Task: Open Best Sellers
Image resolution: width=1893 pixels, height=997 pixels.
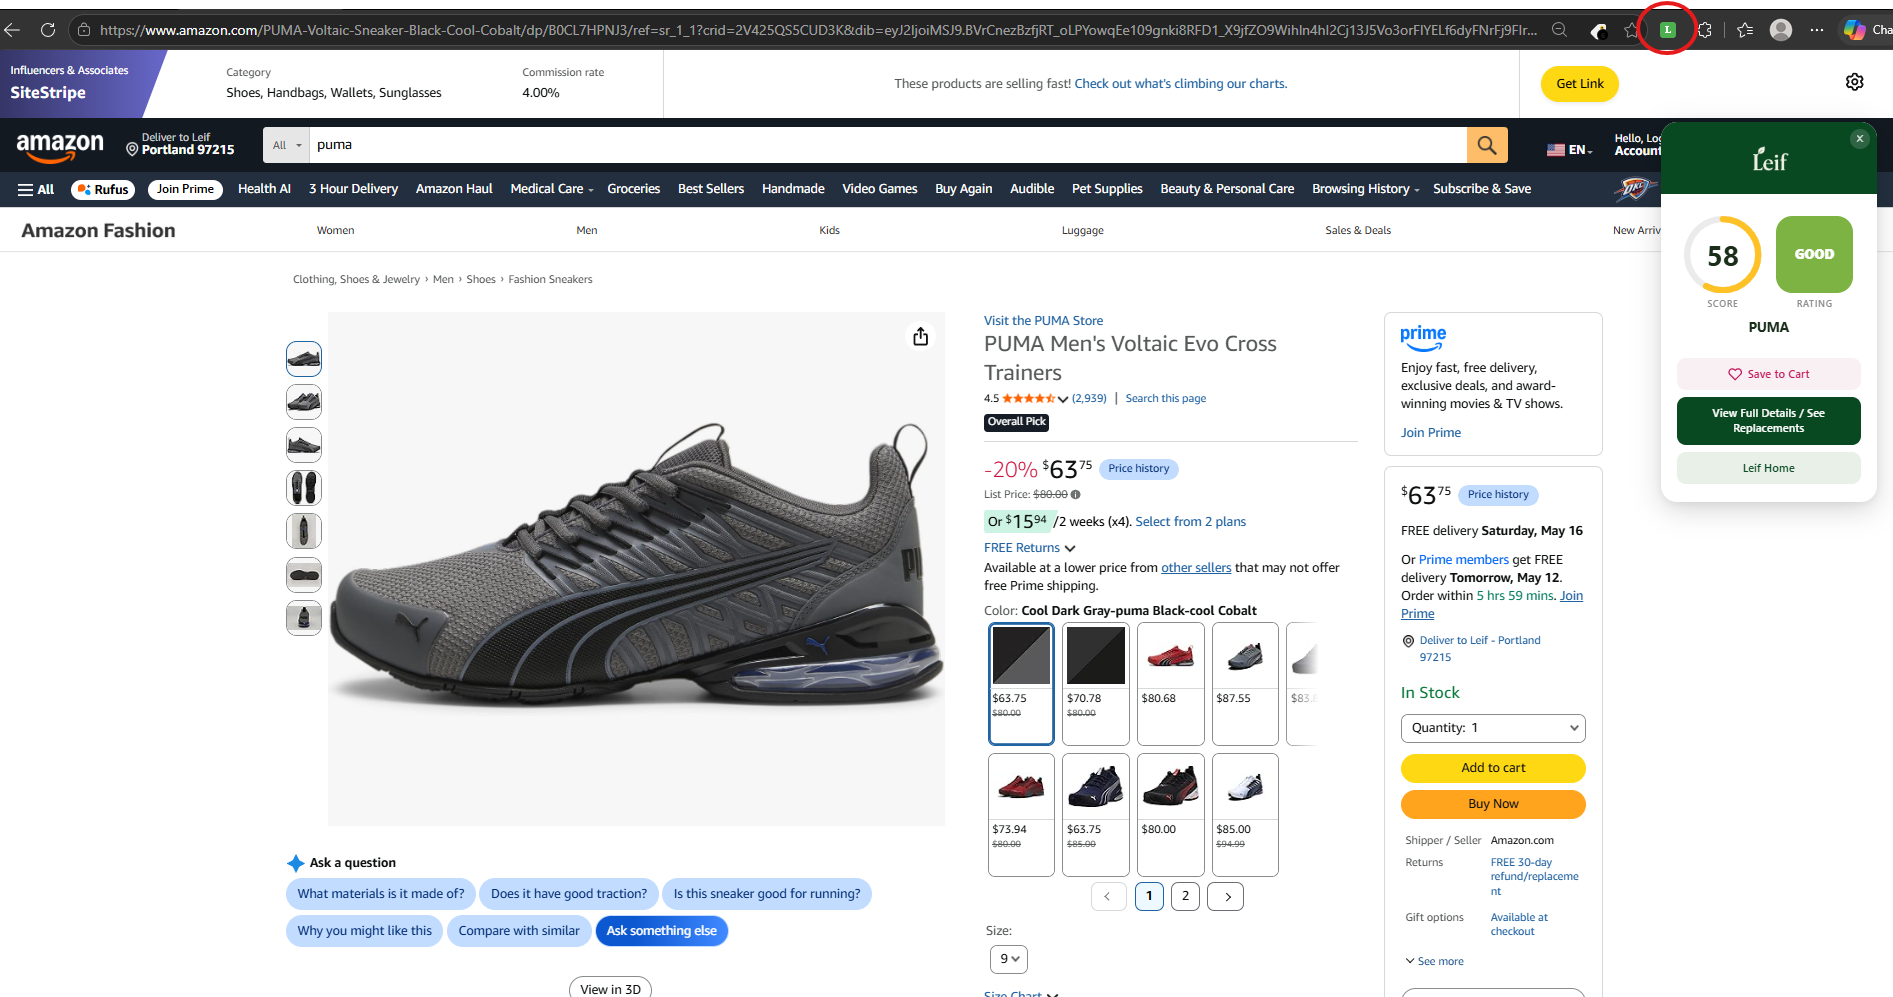Action: point(711,189)
